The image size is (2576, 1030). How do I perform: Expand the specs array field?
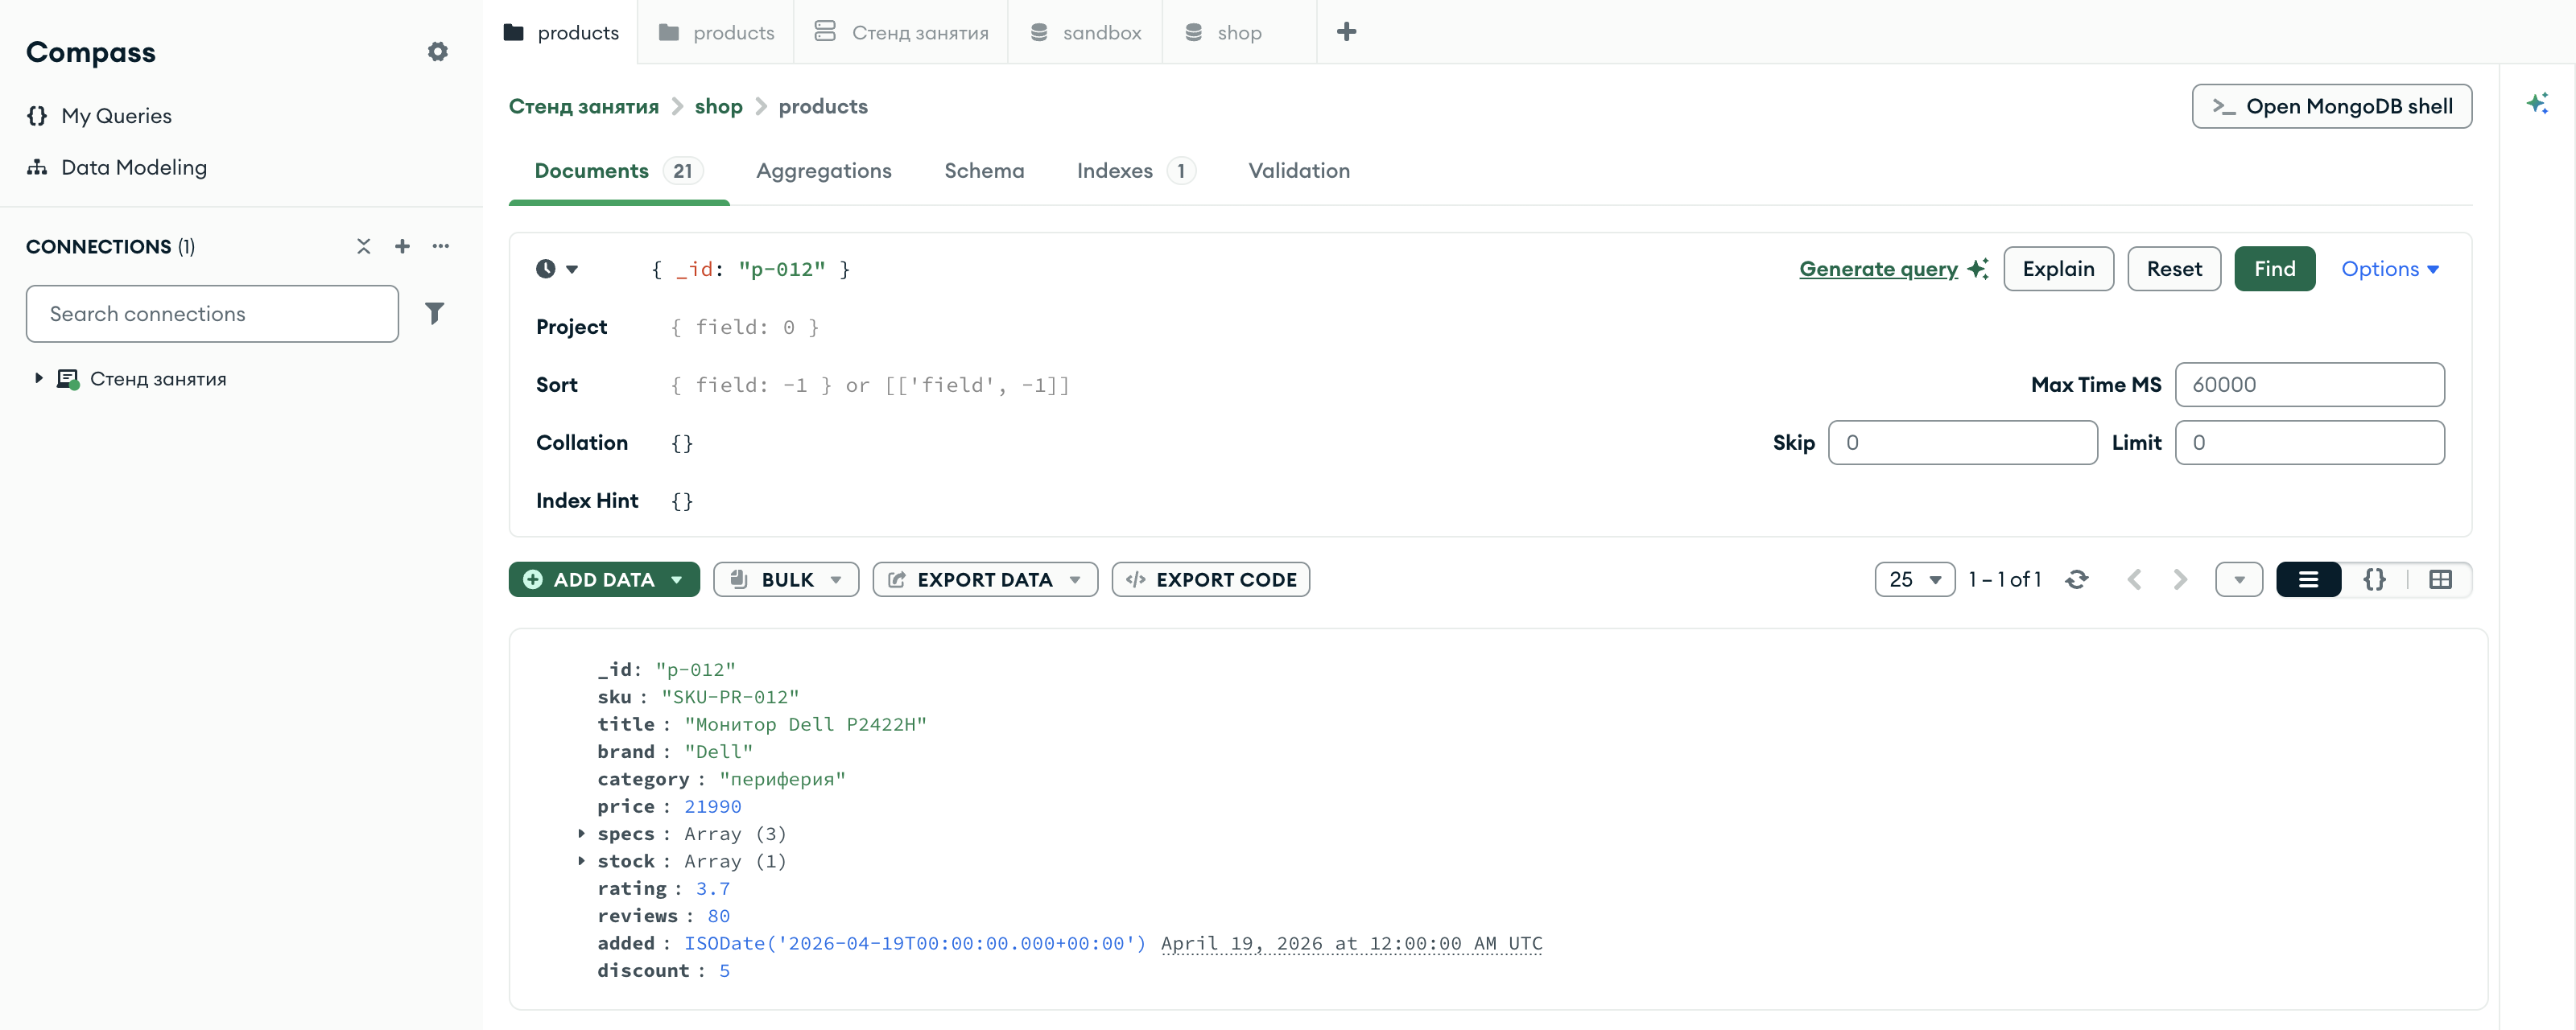[x=581, y=833]
